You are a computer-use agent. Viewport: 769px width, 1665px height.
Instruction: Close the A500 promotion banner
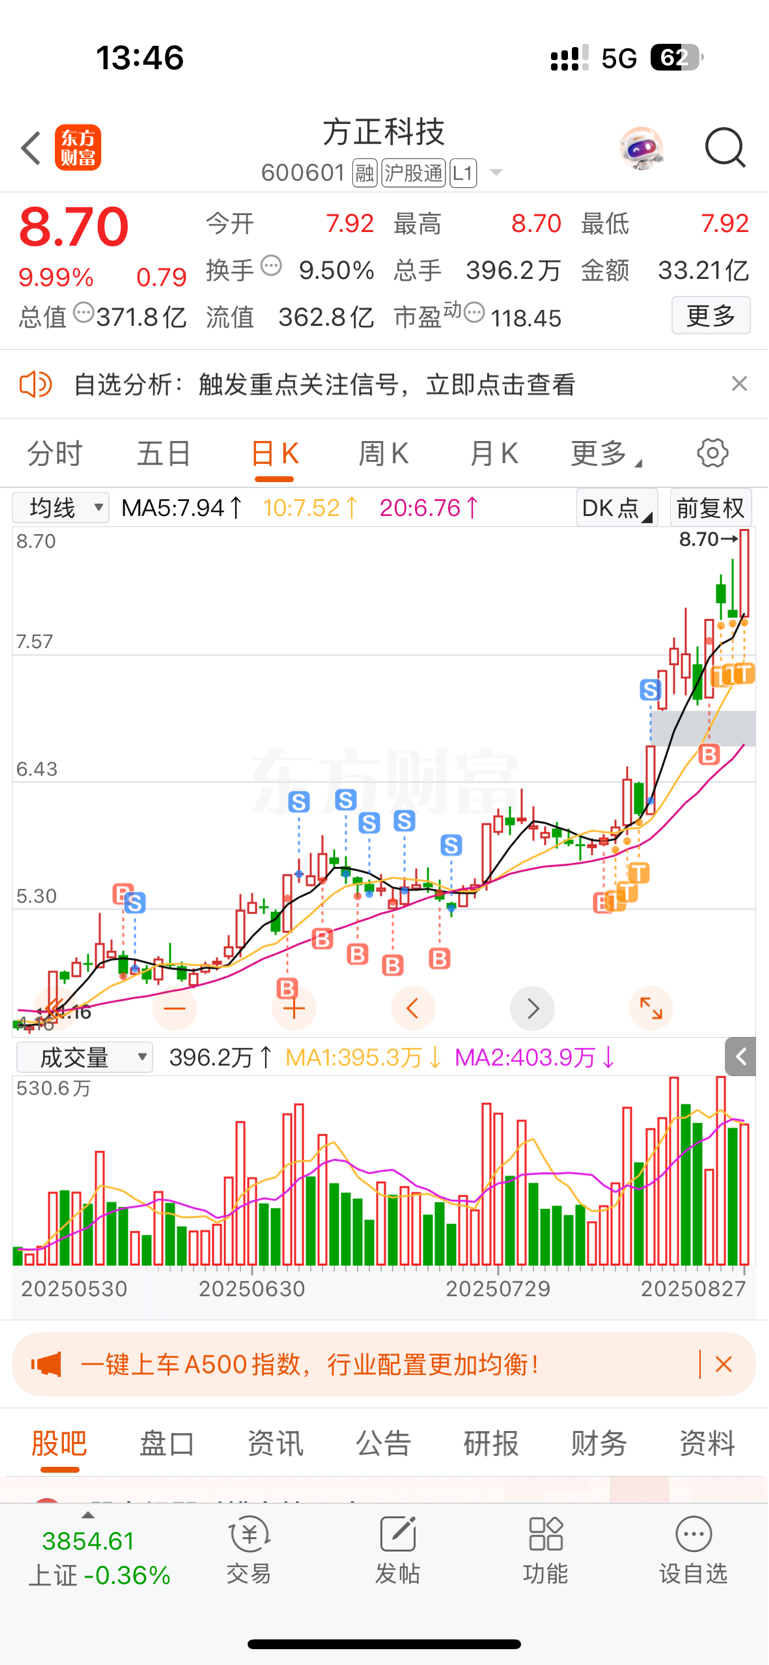724,1364
